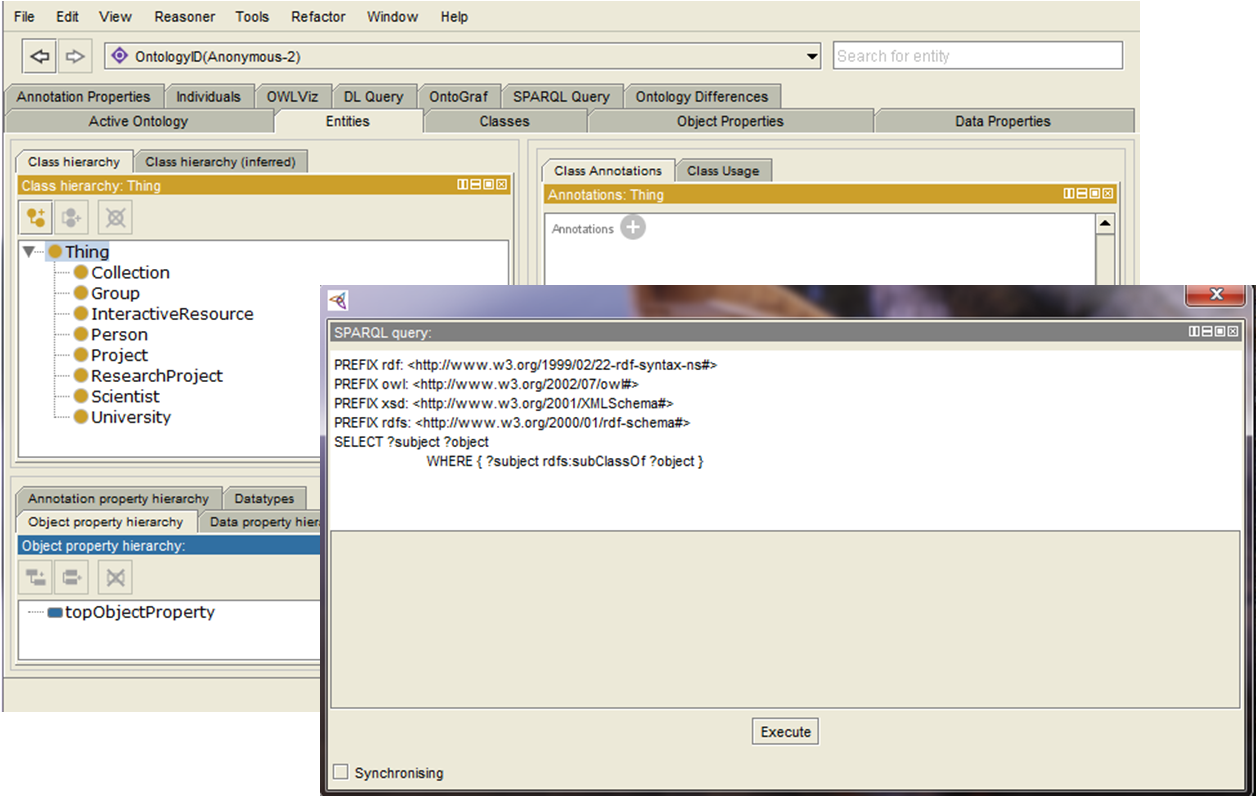
Task: Enable the Synchronising checkbox
Action: pos(341,772)
